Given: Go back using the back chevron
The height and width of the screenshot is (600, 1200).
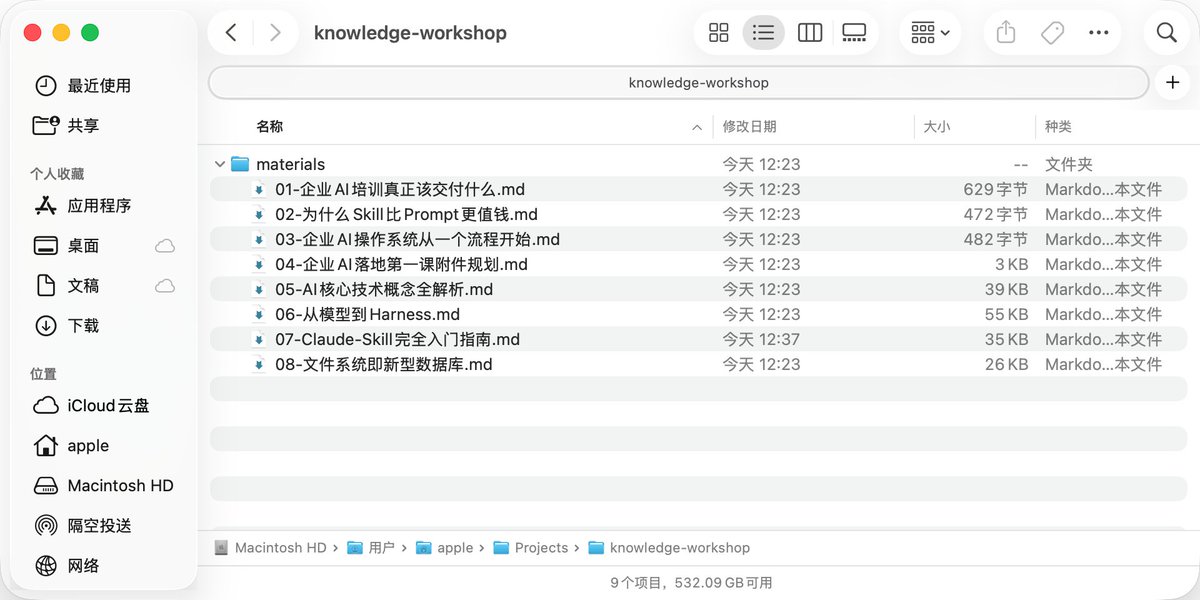Looking at the screenshot, I should pyautogui.click(x=231, y=33).
